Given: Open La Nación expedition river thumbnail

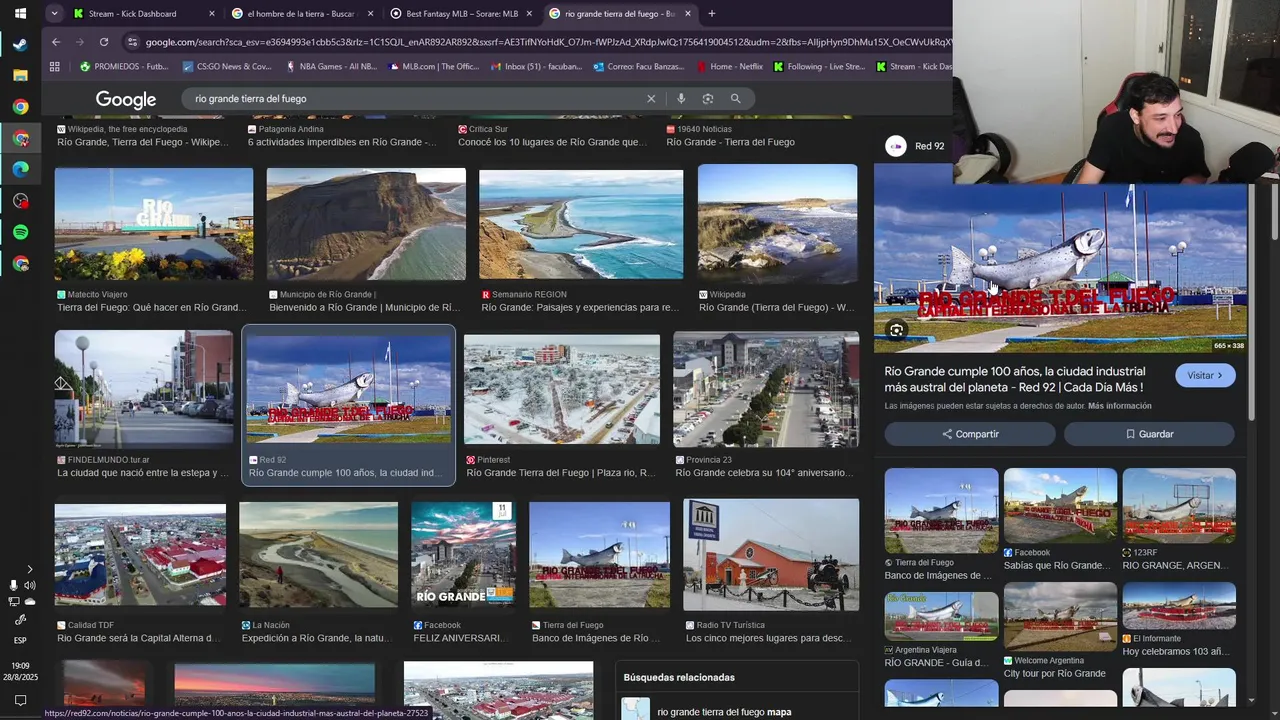Looking at the screenshot, I should pos(318,555).
